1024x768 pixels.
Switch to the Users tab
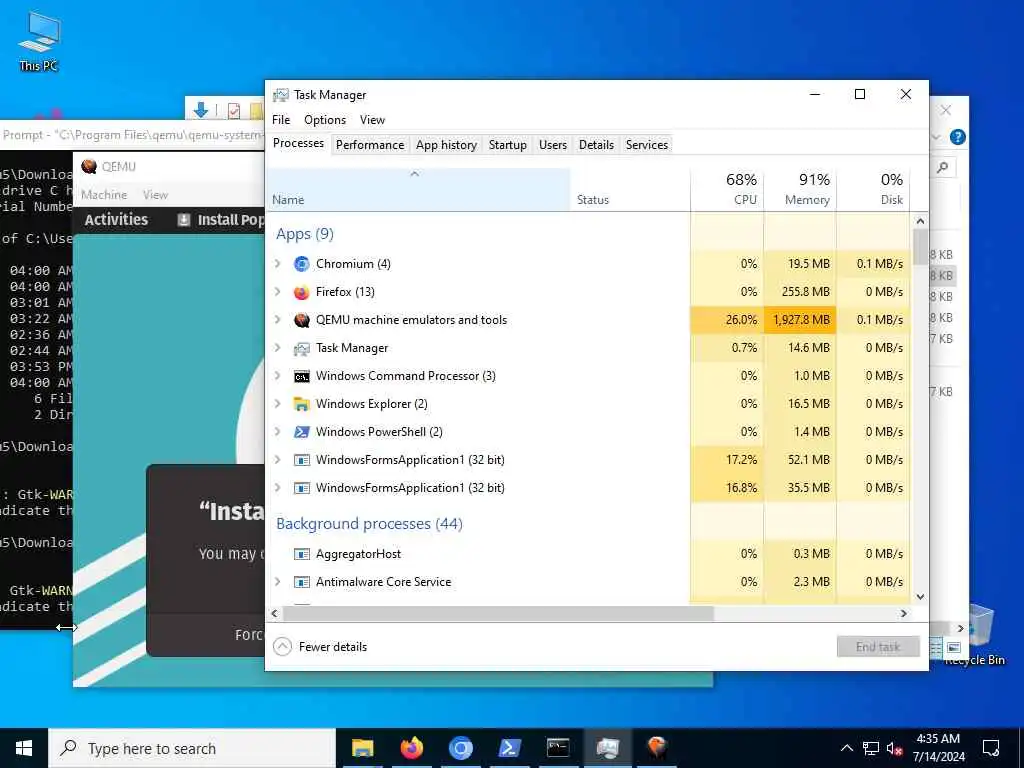click(552, 145)
